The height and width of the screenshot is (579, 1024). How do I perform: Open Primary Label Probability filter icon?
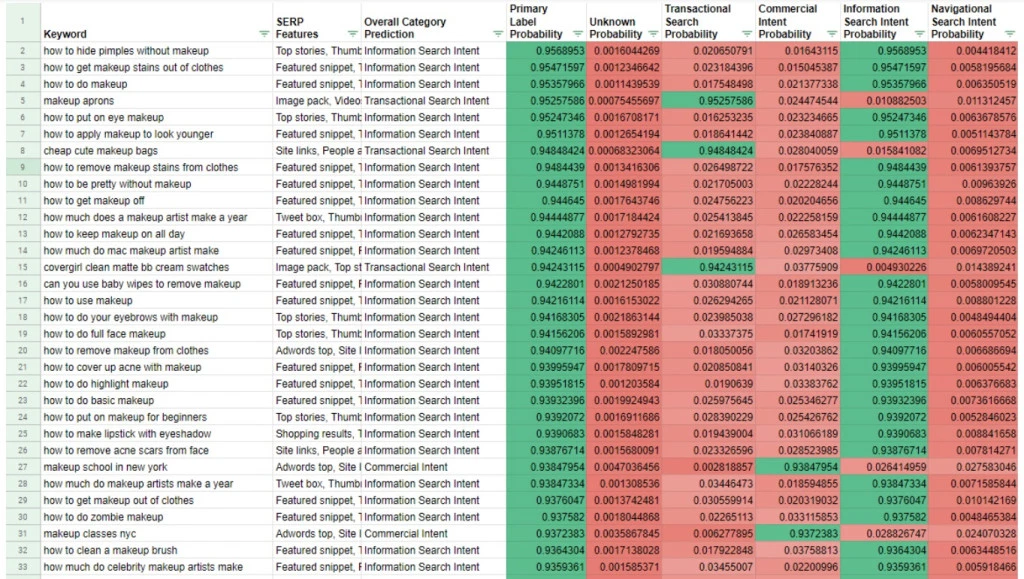[x=574, y=34]
